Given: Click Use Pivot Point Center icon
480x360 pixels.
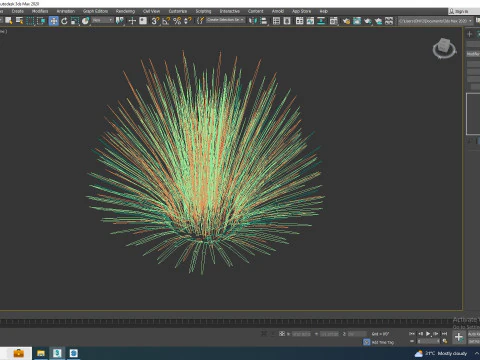Looking at the screenshot, I should (x=119, y=21).
